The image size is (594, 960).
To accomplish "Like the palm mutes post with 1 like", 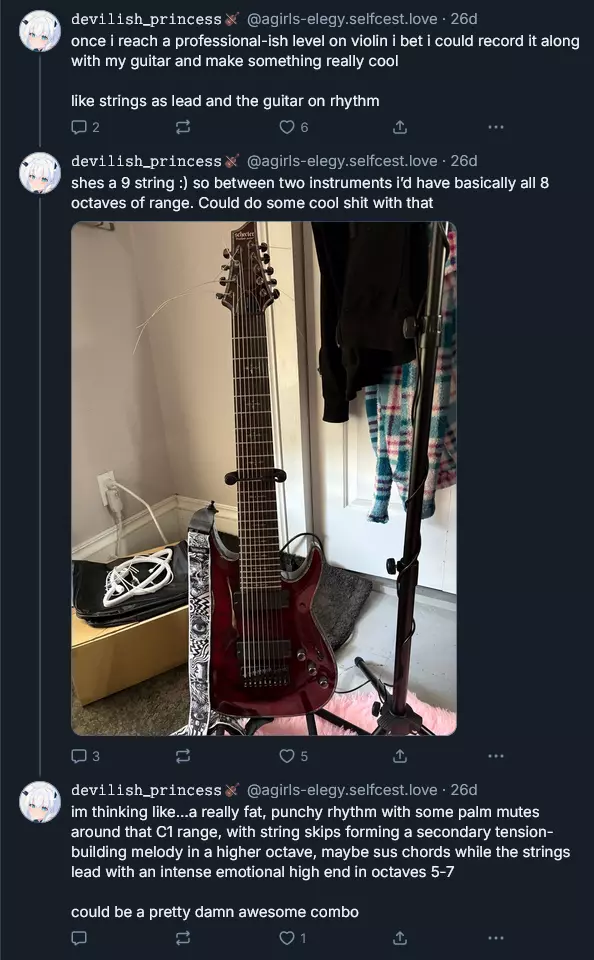I will 293,937.
